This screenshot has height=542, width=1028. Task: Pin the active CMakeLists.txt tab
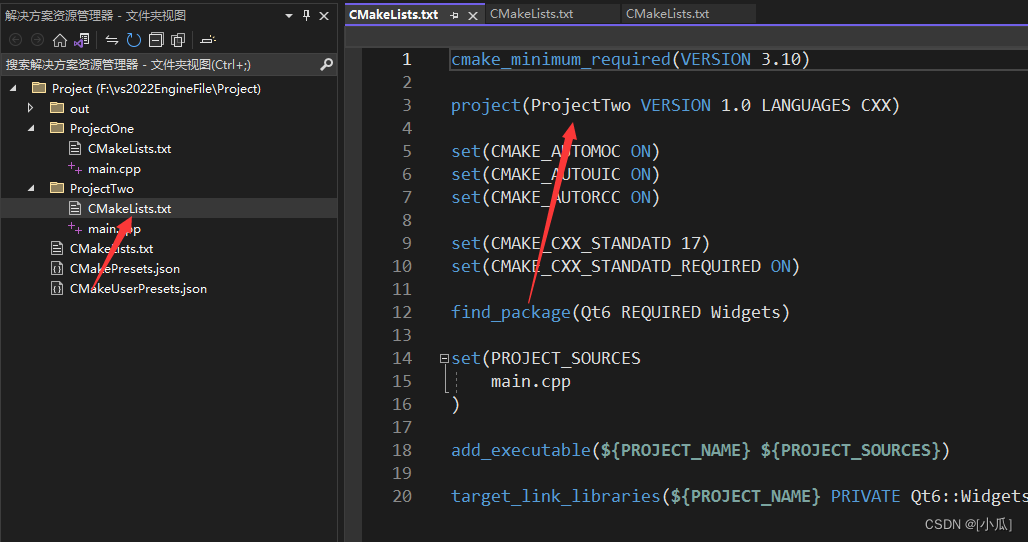tap(454, 15)
